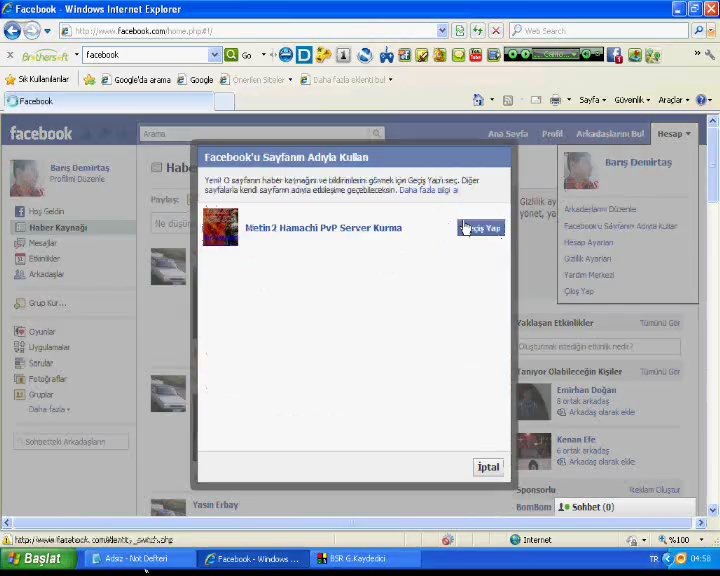Click the İptal button in dialog

point(488,467)
